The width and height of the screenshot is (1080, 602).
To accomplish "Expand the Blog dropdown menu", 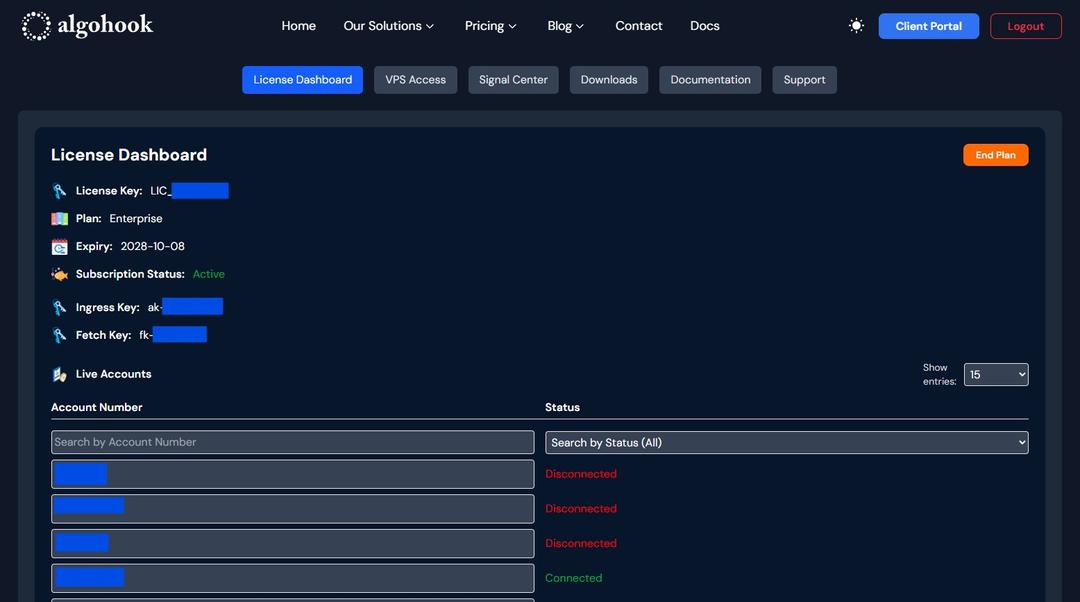I will click(565, 26).
